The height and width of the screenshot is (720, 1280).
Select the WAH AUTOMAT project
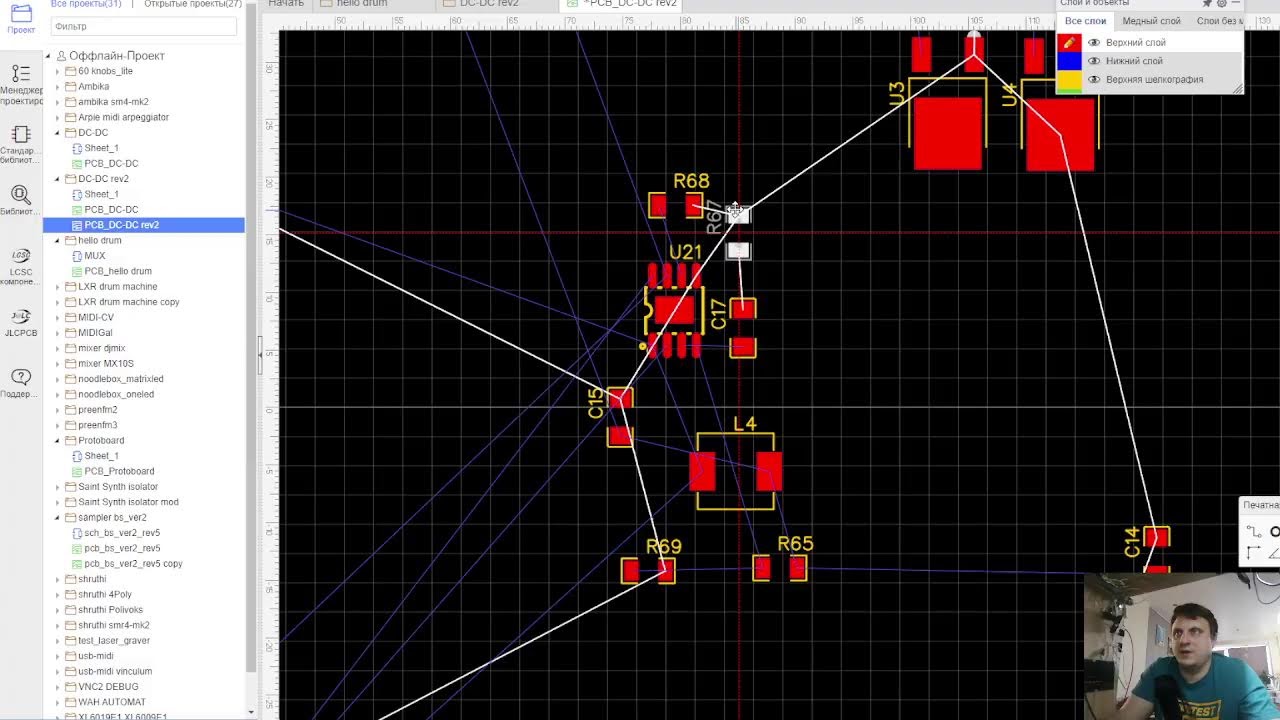112,702
